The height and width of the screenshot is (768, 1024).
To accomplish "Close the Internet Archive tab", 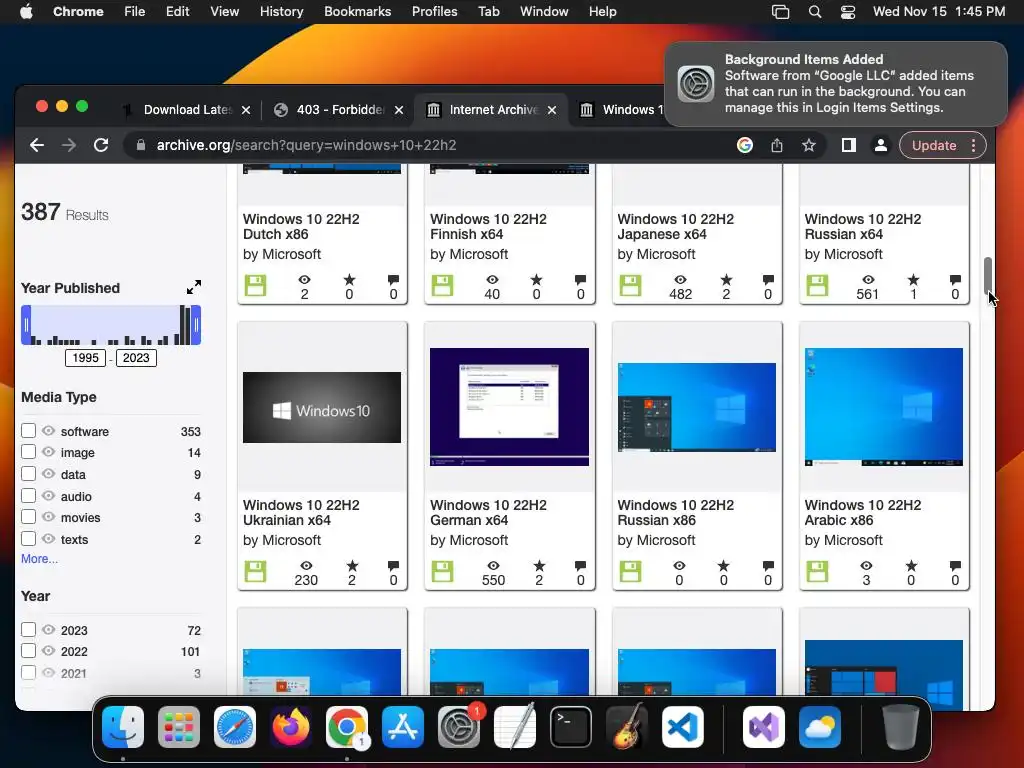I will [x=552, y=110].
